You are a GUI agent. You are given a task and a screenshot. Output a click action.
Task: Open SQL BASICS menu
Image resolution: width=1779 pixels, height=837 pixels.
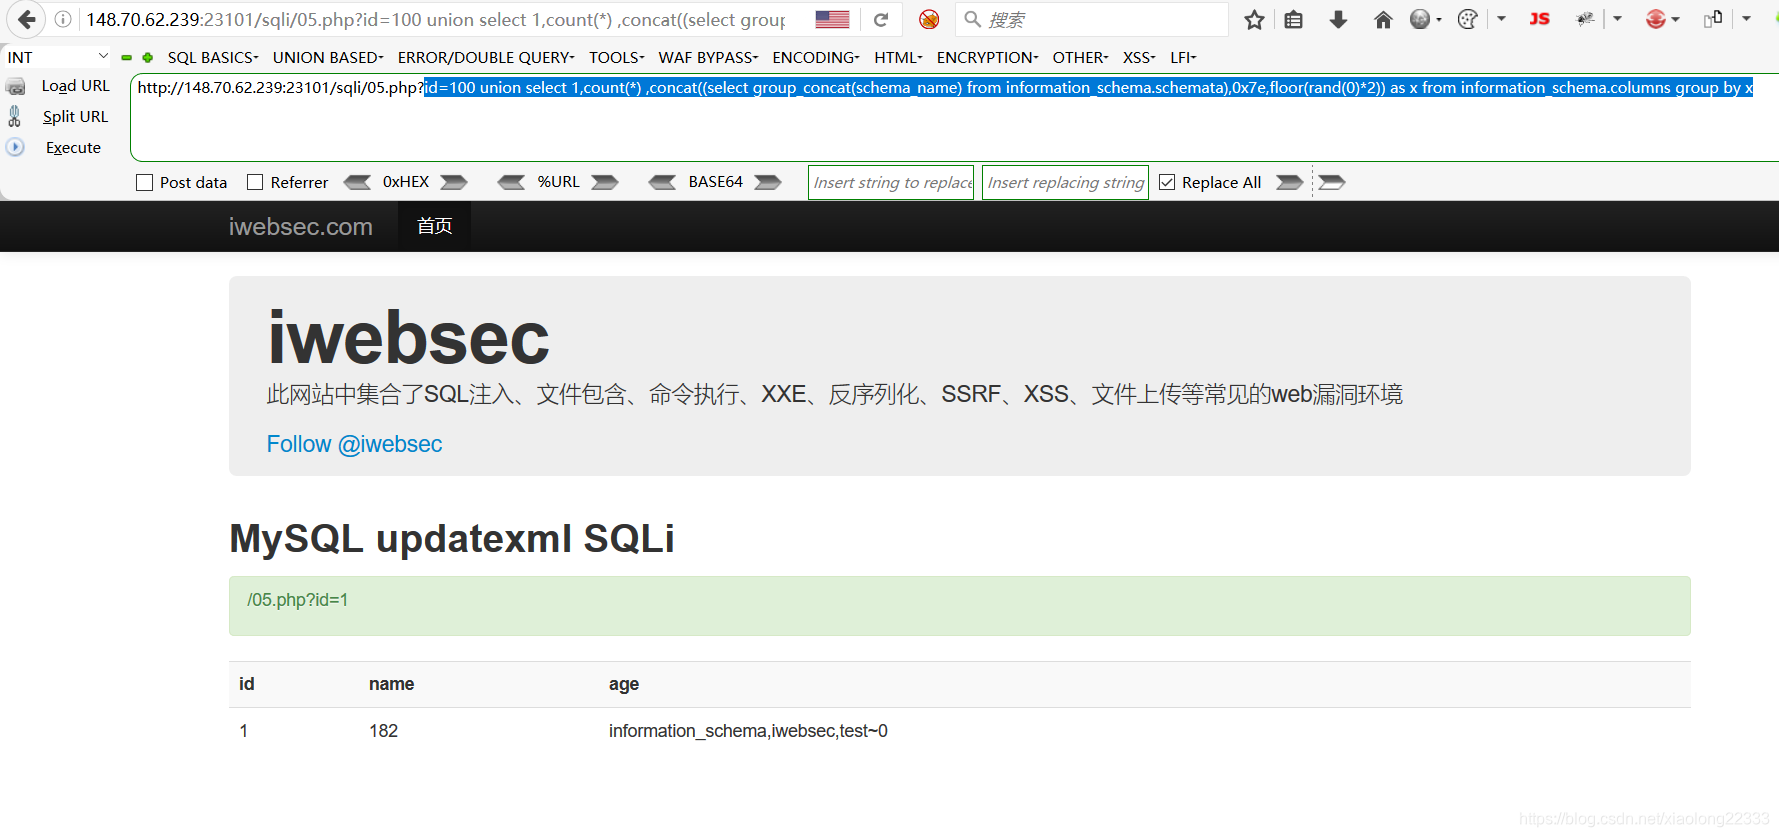click(213, 58)
